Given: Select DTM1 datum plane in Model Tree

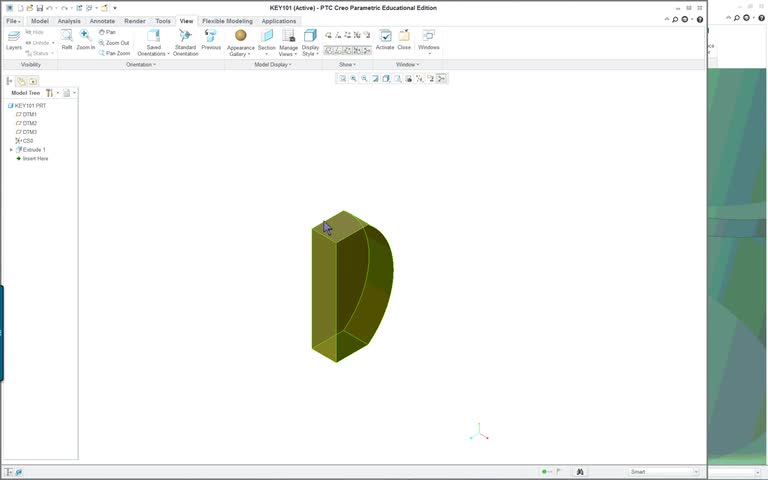Looking at the screenshot, I should (26, 114).
